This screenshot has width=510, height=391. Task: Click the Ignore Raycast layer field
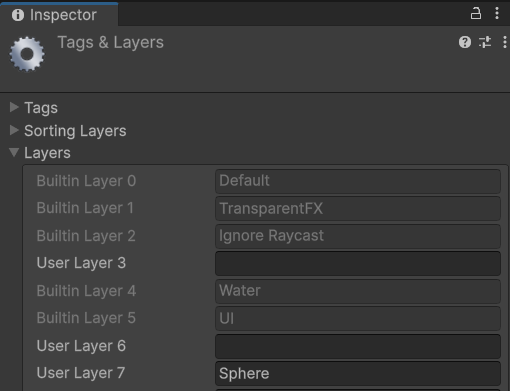point(358,236)
